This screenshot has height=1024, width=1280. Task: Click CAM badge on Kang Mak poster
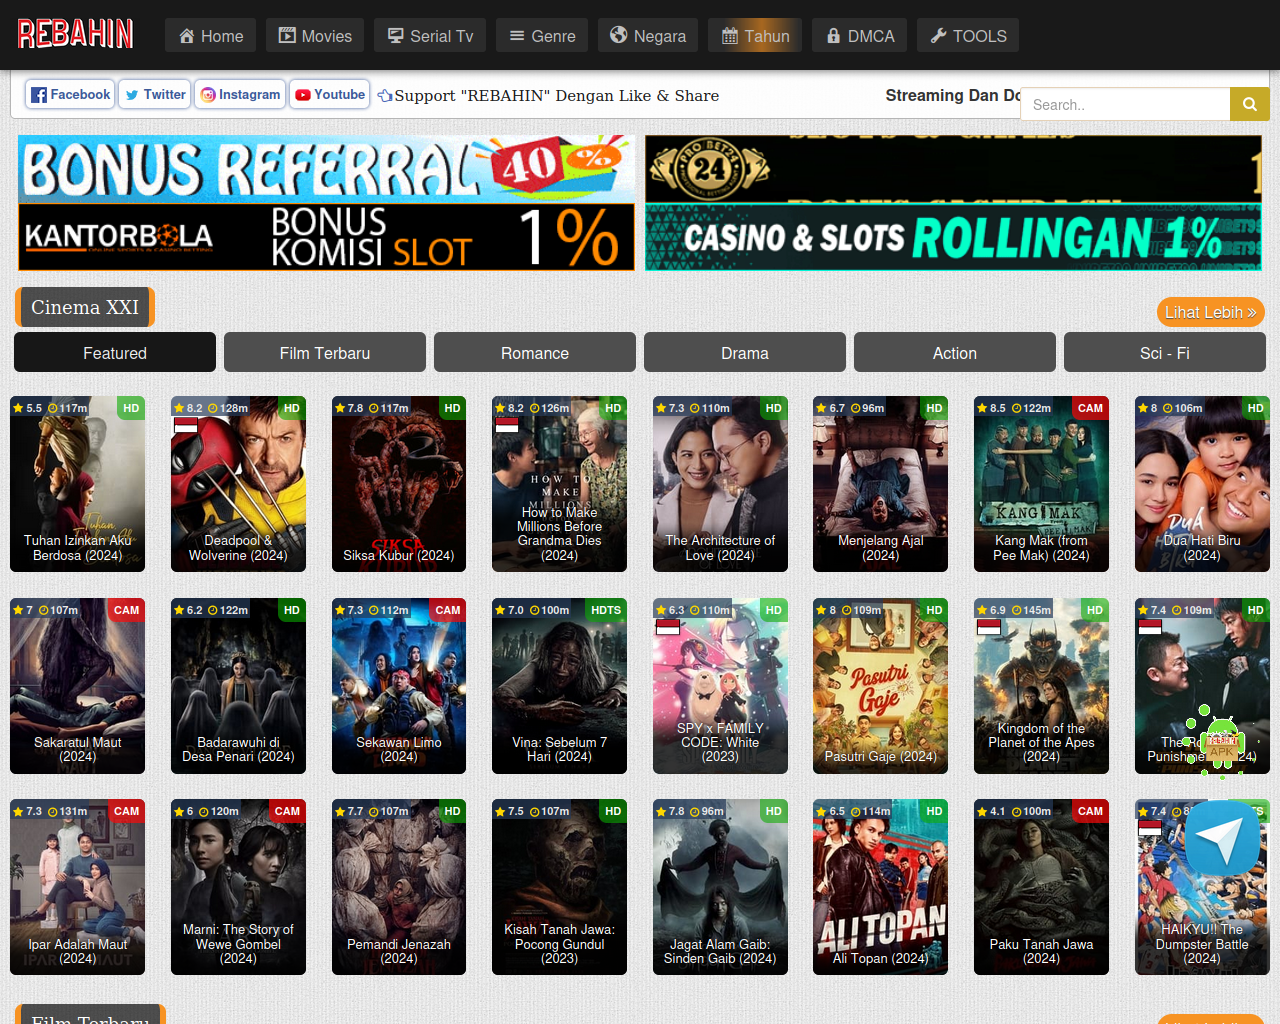[1090, 408]
